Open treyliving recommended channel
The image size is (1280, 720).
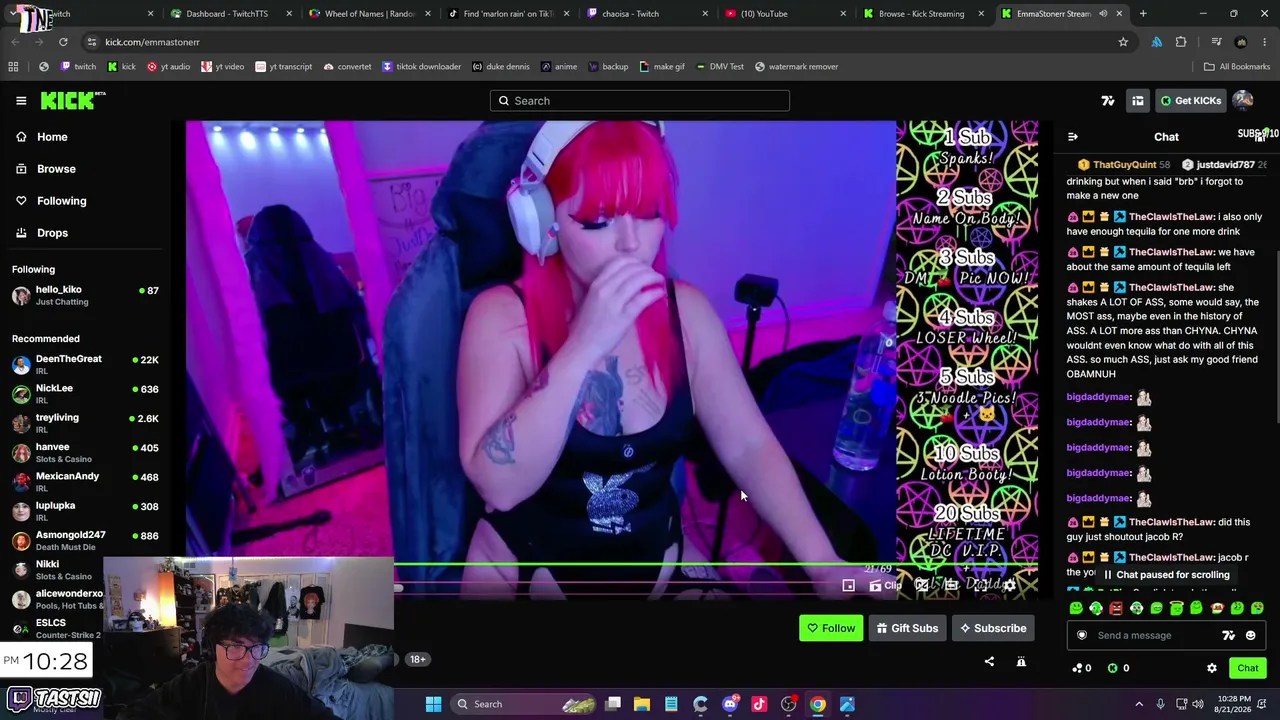[84, 423]
